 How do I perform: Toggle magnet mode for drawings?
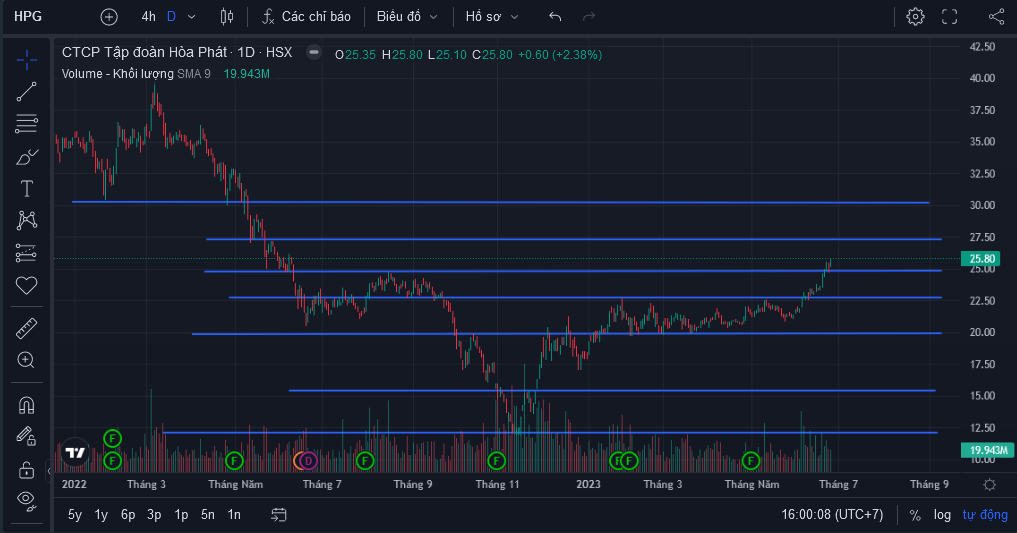click(x=27, y=405)
